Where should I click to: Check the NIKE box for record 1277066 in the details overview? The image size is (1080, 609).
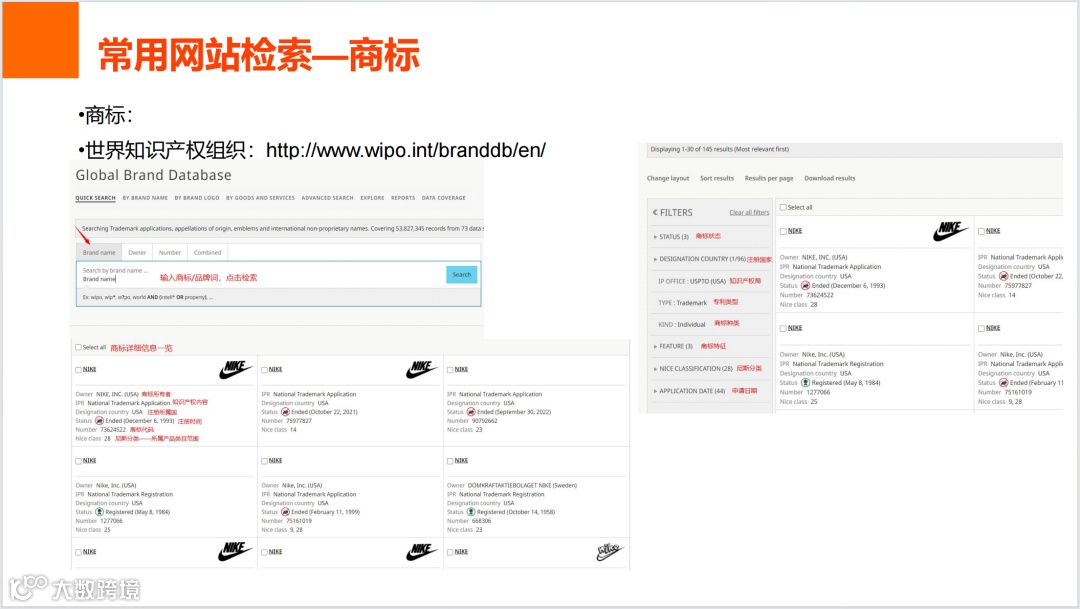[79, 461]
